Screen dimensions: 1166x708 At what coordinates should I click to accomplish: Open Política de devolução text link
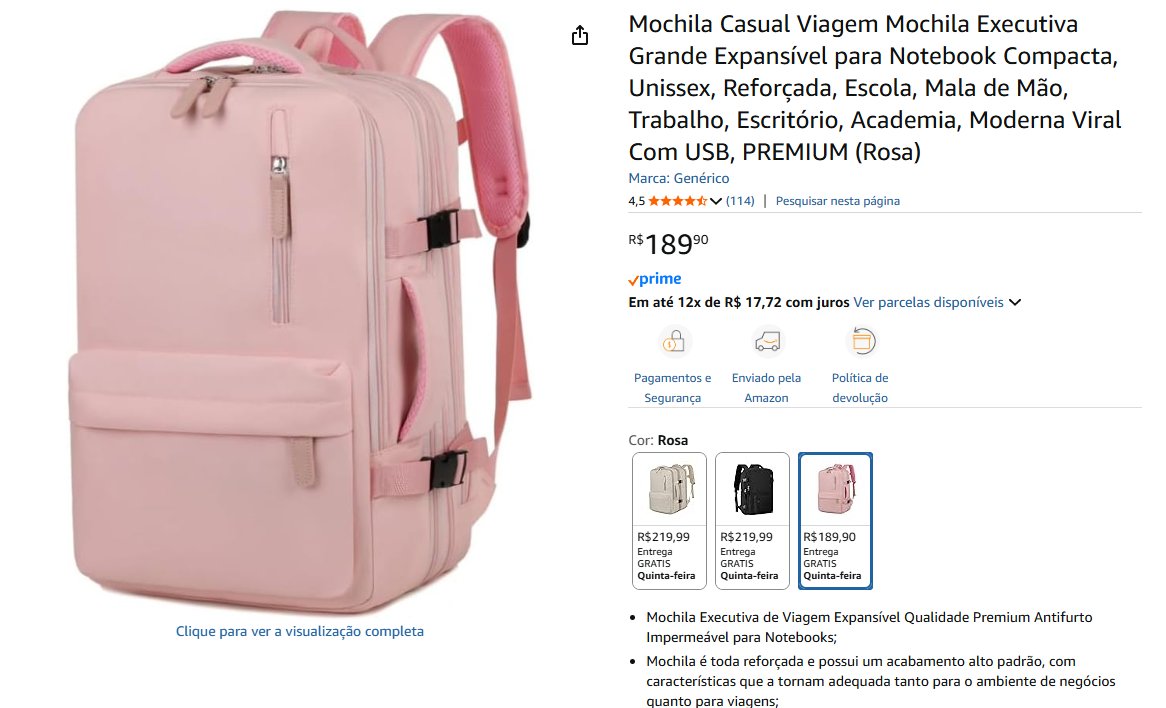coord(860,387)
